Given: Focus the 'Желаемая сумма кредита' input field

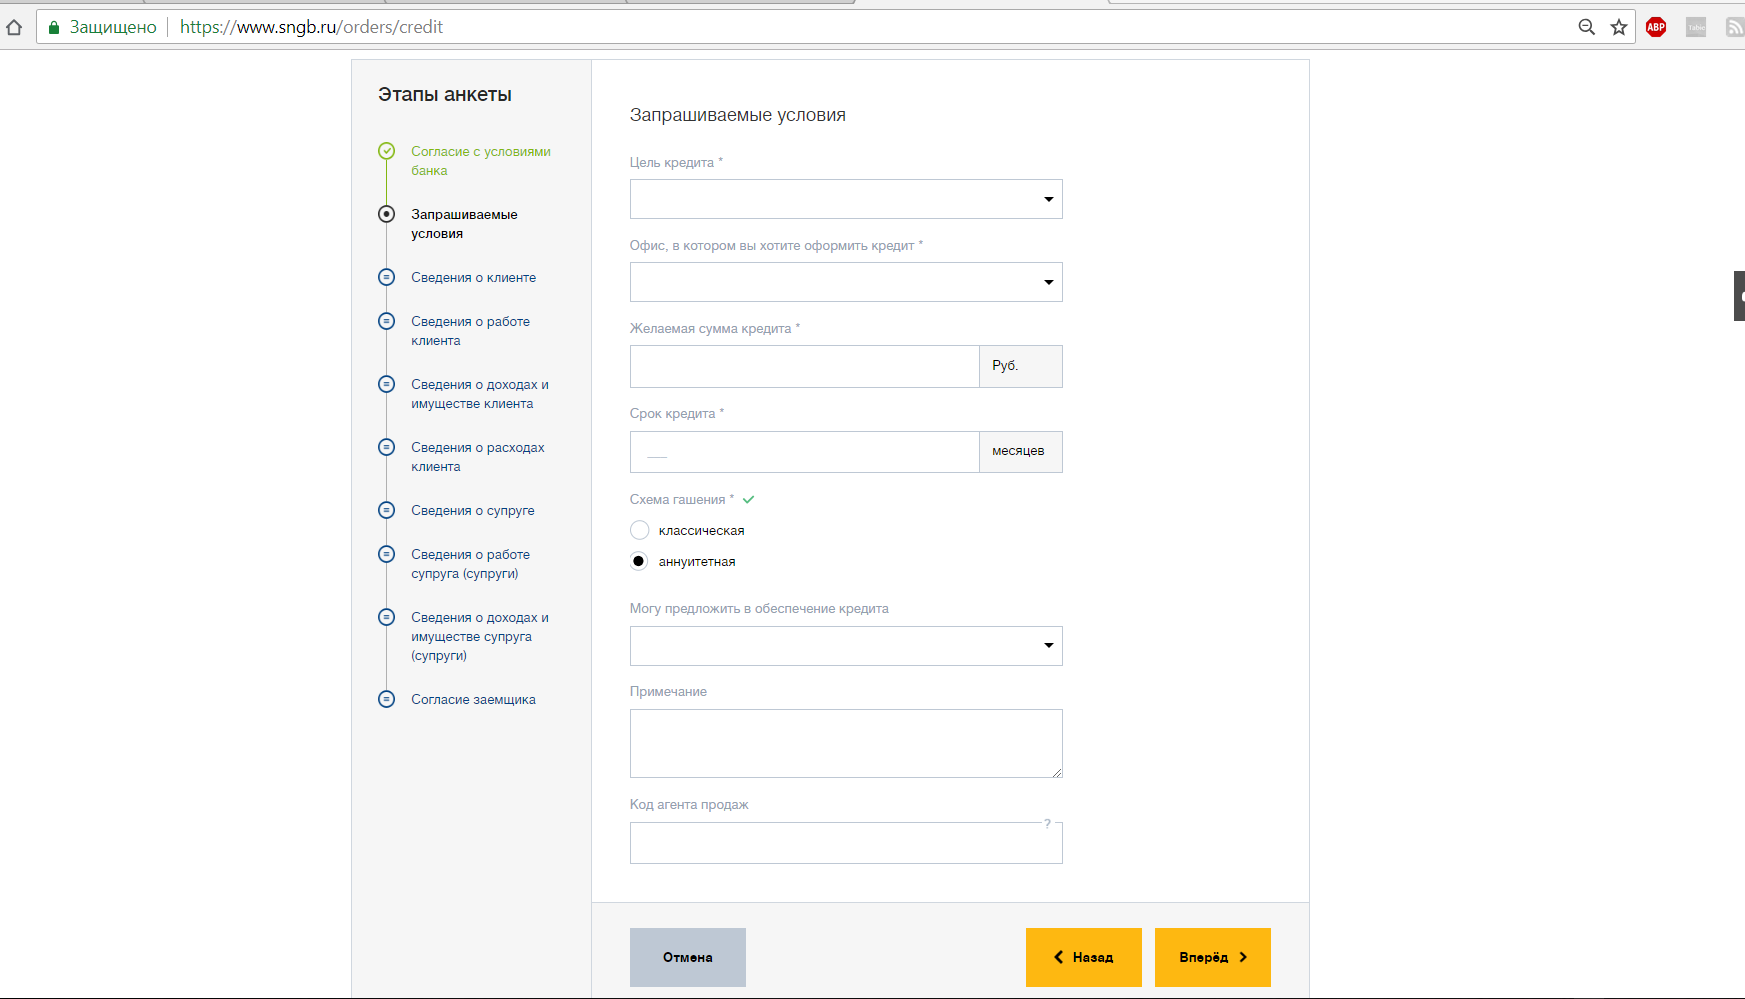Looking at the screenshot, I should tap(804, 366).
